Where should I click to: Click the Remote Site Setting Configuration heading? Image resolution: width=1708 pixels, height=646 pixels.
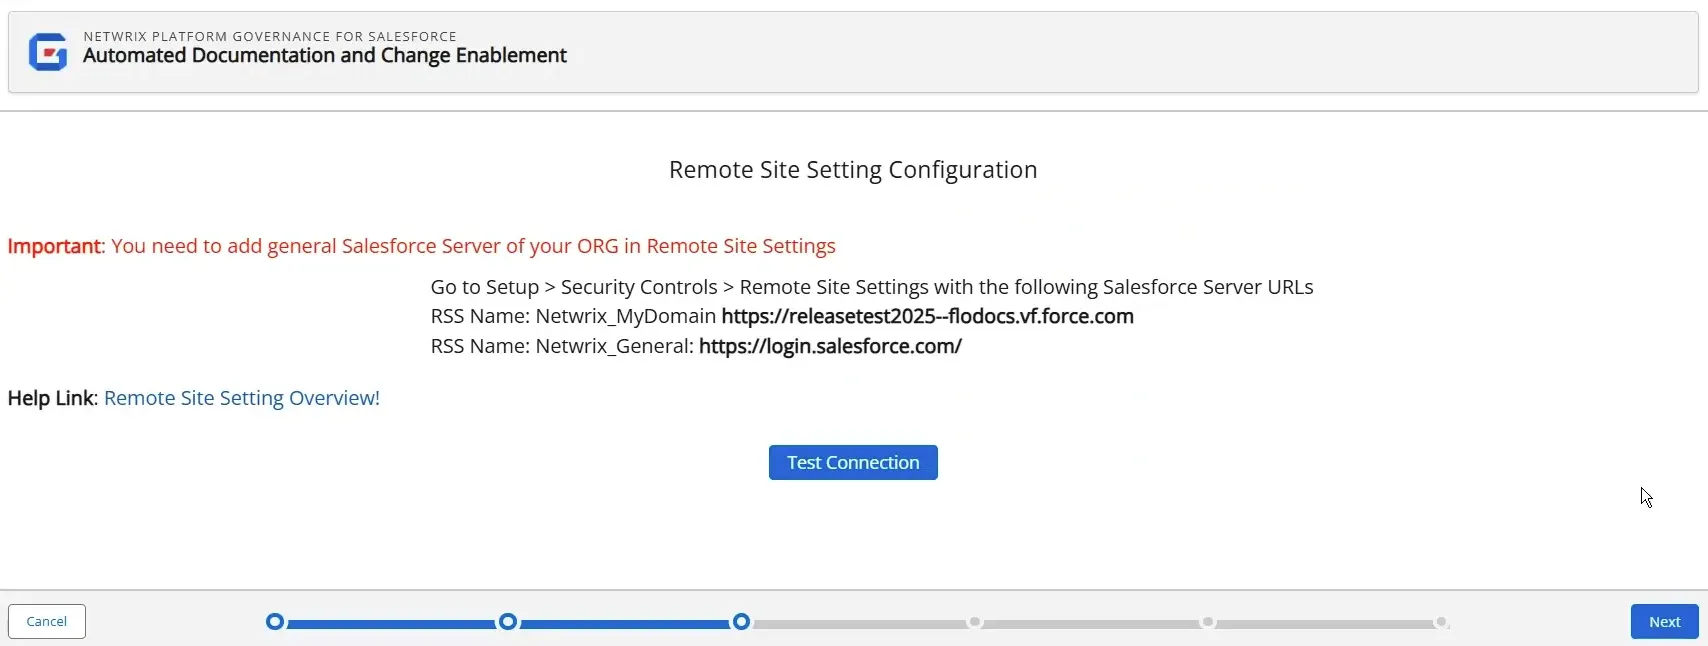click(853, 170)
